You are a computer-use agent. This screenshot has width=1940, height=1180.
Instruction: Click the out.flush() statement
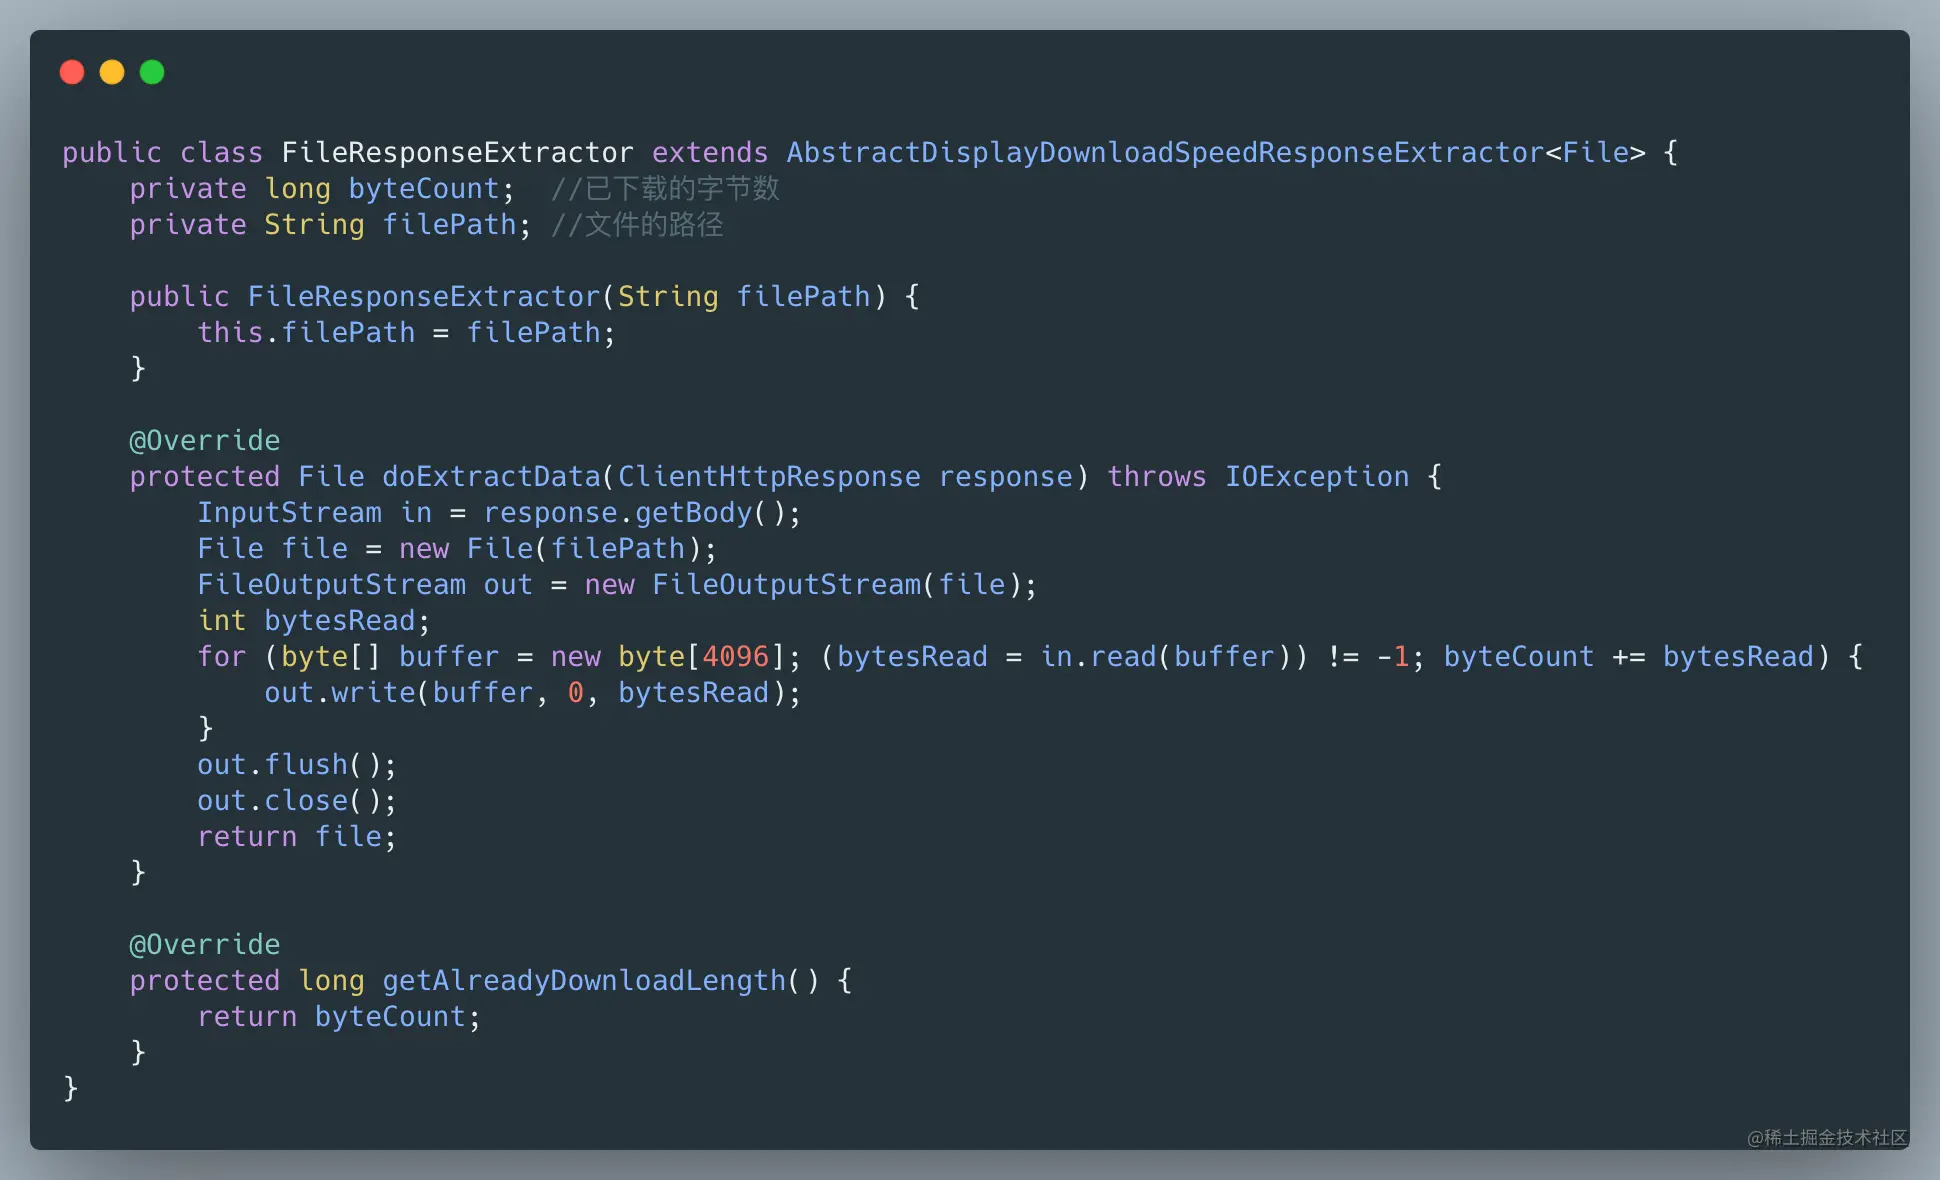pos(297,765)
